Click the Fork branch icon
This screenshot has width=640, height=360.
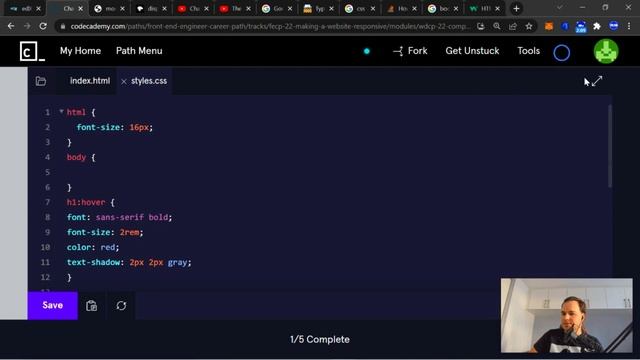point(398,51)
